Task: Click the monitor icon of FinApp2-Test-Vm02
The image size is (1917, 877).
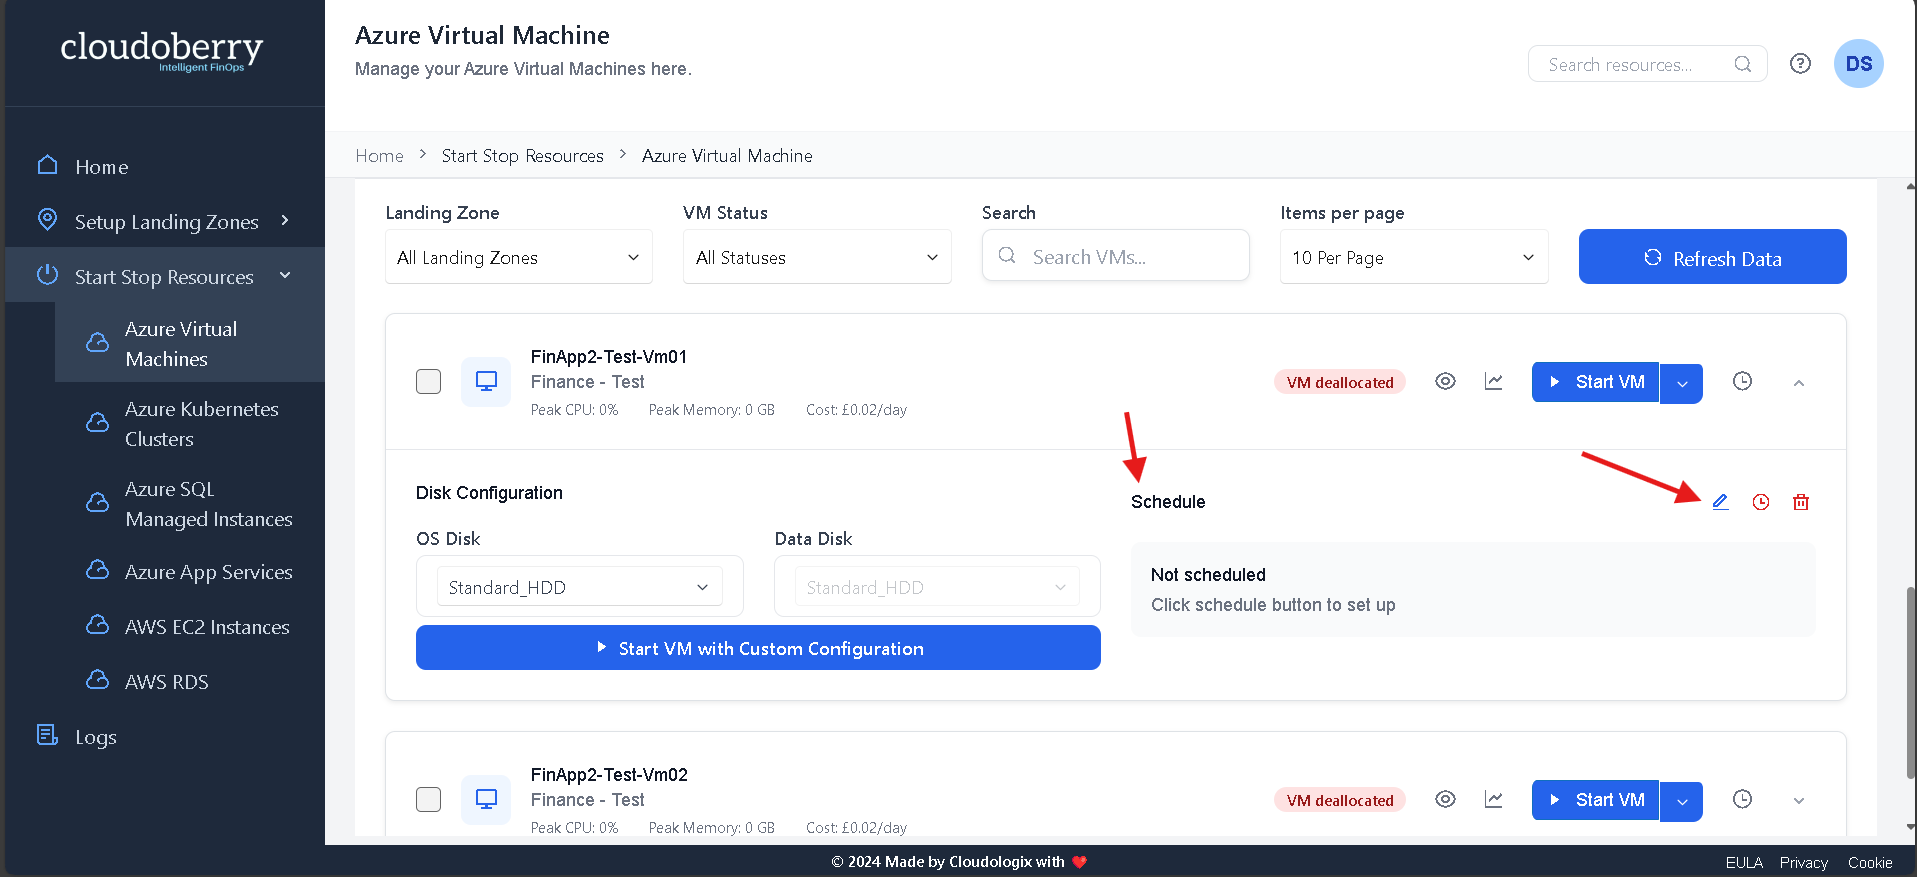Action: click(x=486, y=800)
